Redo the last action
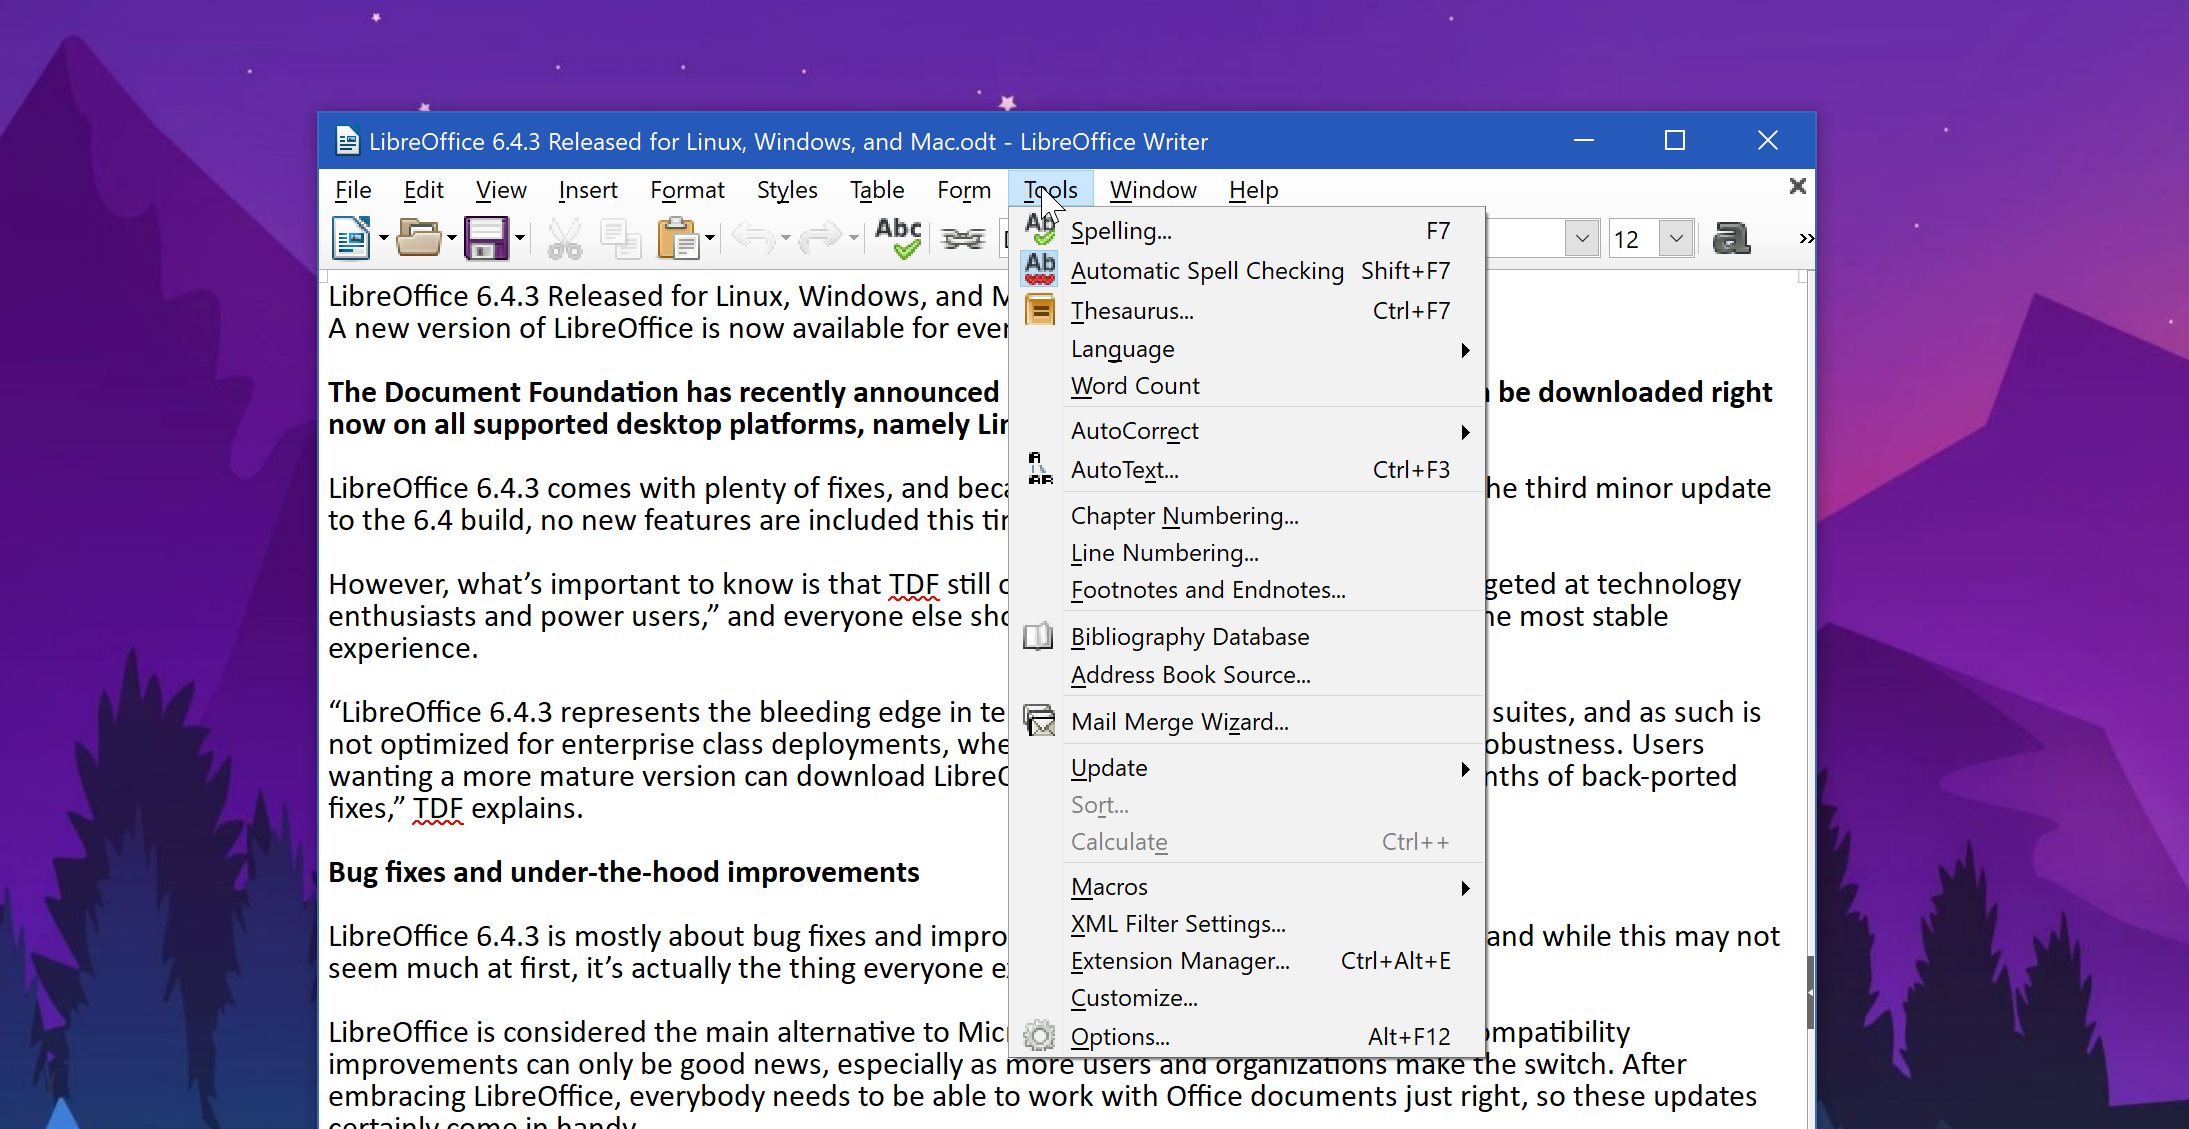Image resolution: width=2189 pixels, height=1129 pixels. (821, 237)
